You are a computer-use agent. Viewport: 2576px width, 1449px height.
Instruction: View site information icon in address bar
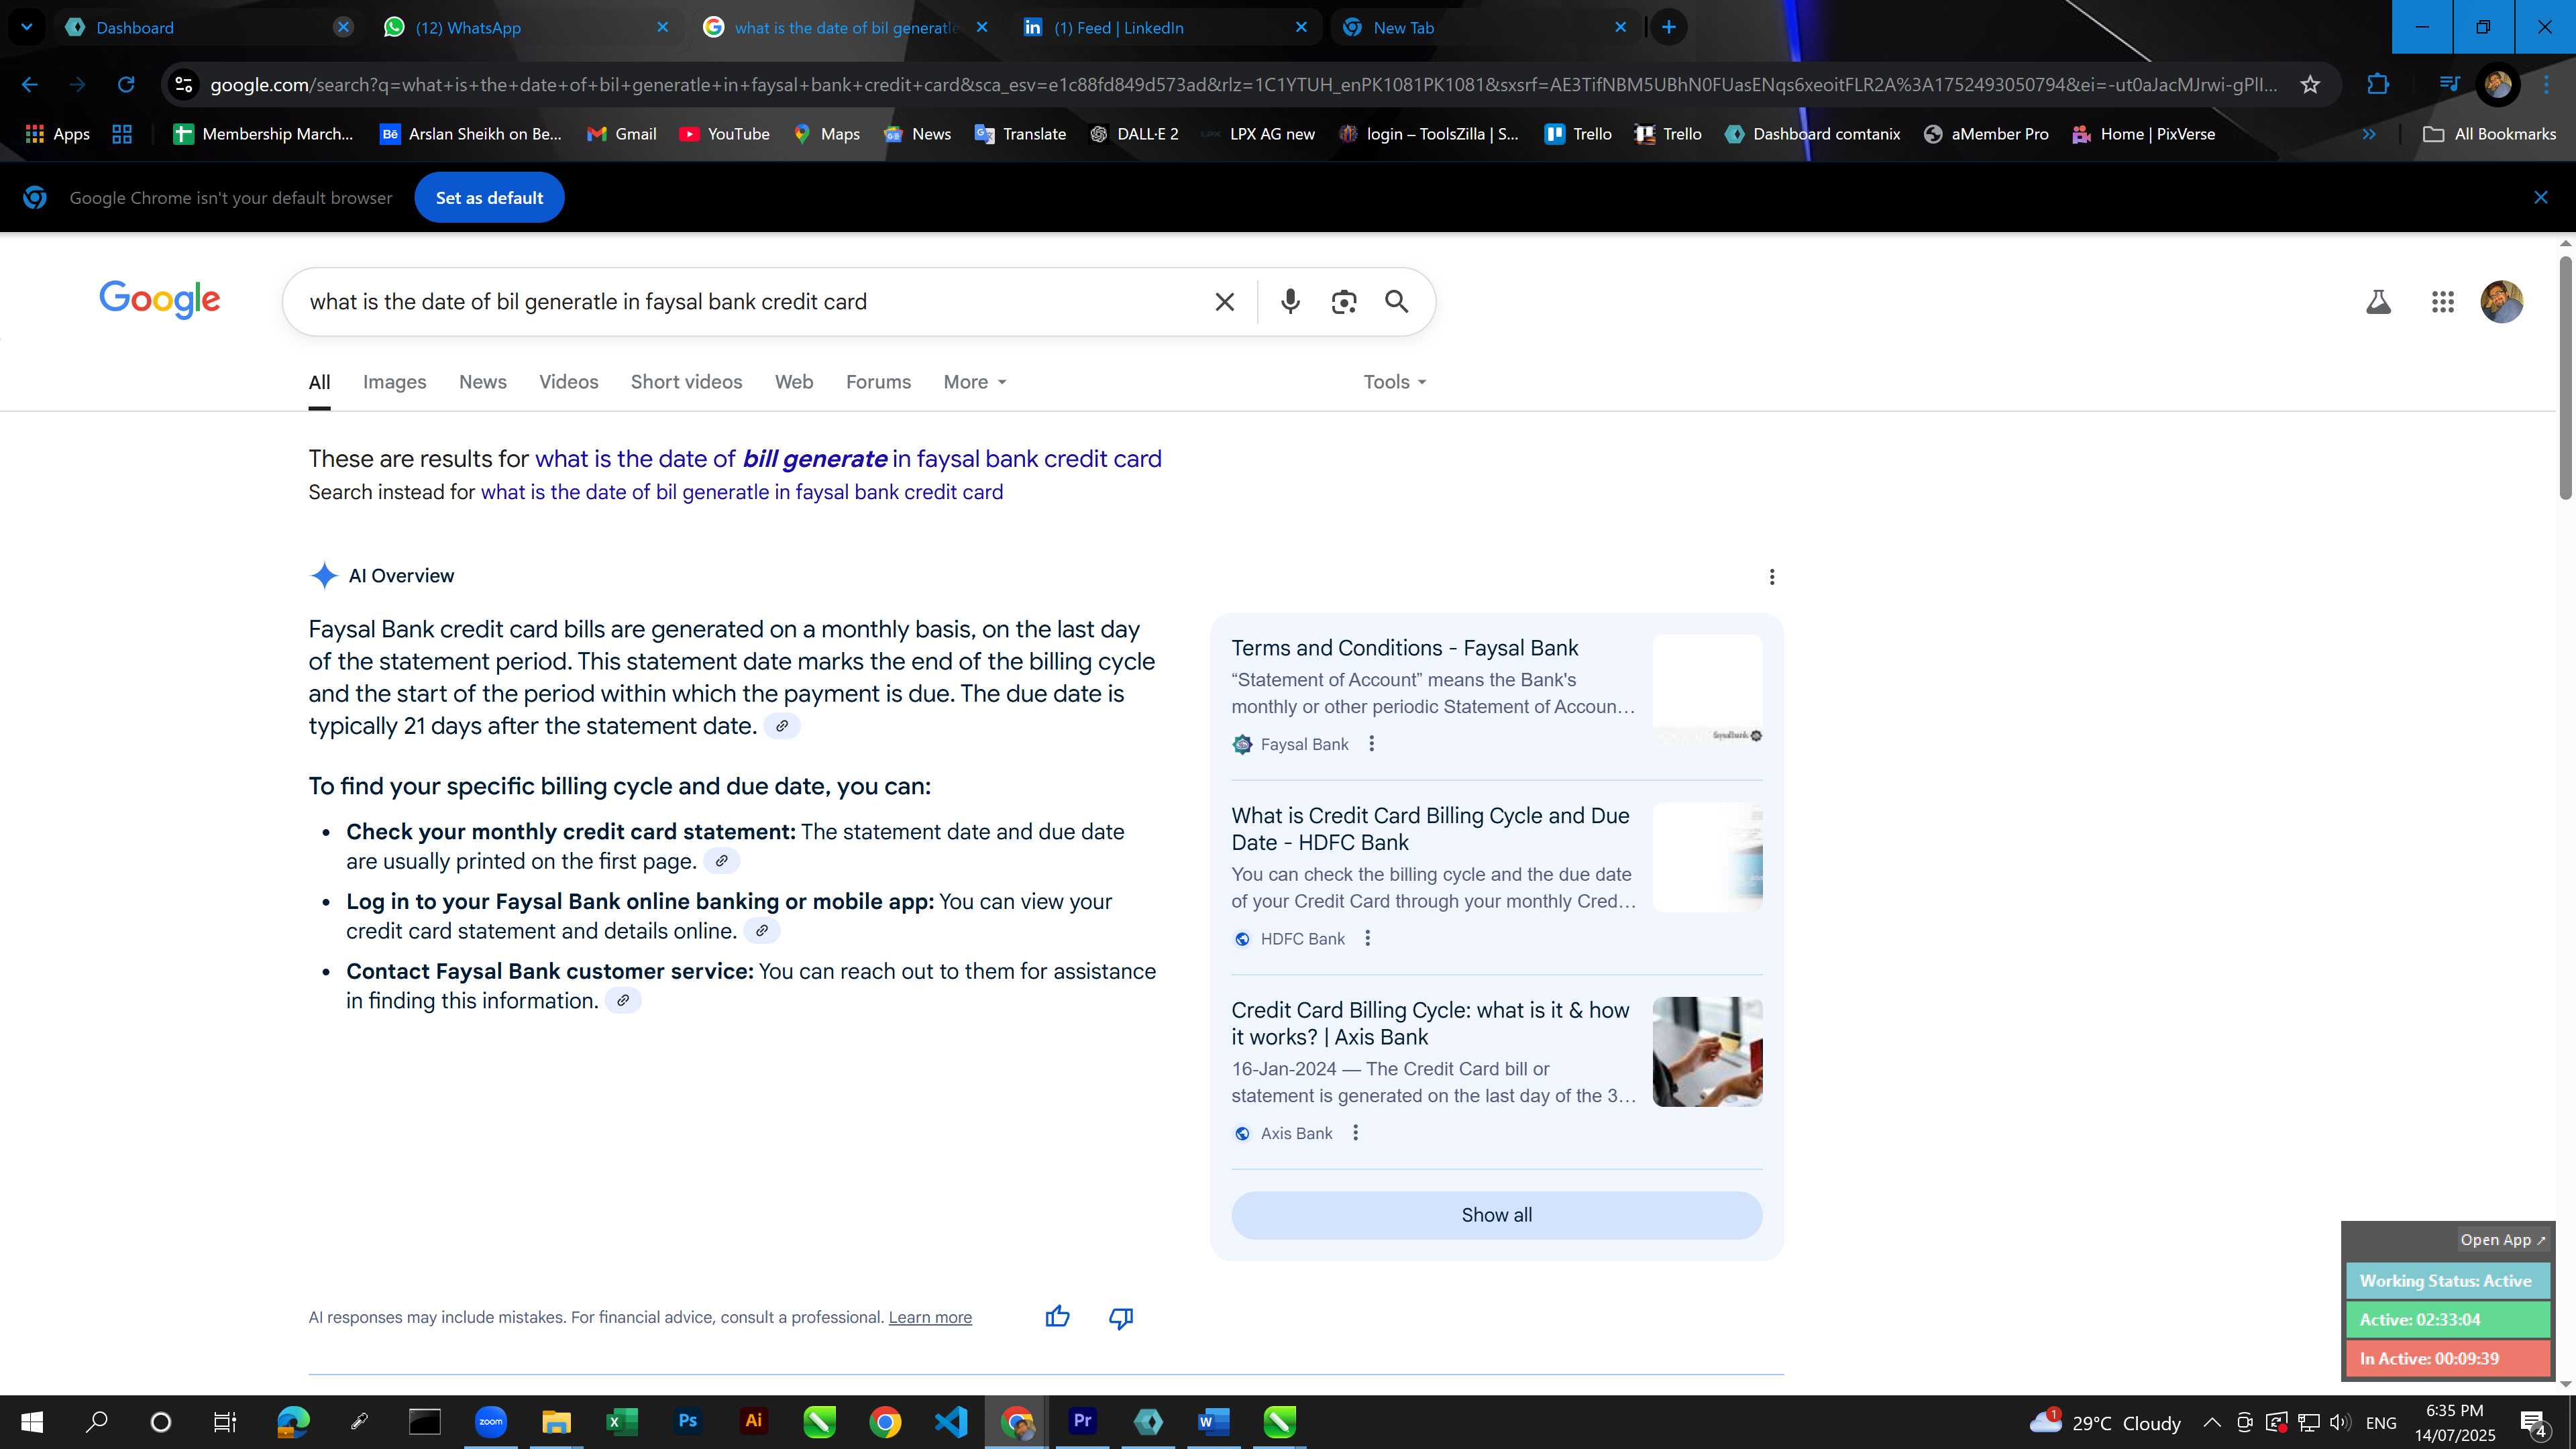[184, 84]
